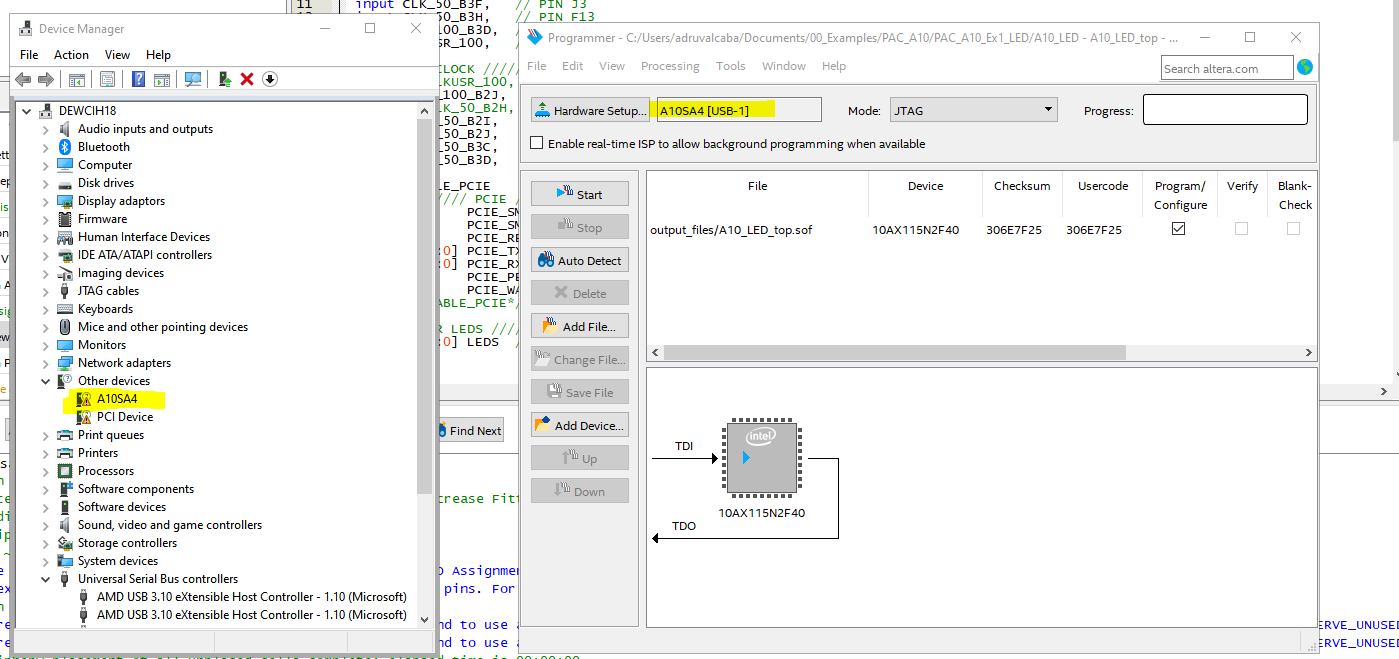Open Window menu in Programmer
Viewport: 1399px width, 659px height.
783,66
